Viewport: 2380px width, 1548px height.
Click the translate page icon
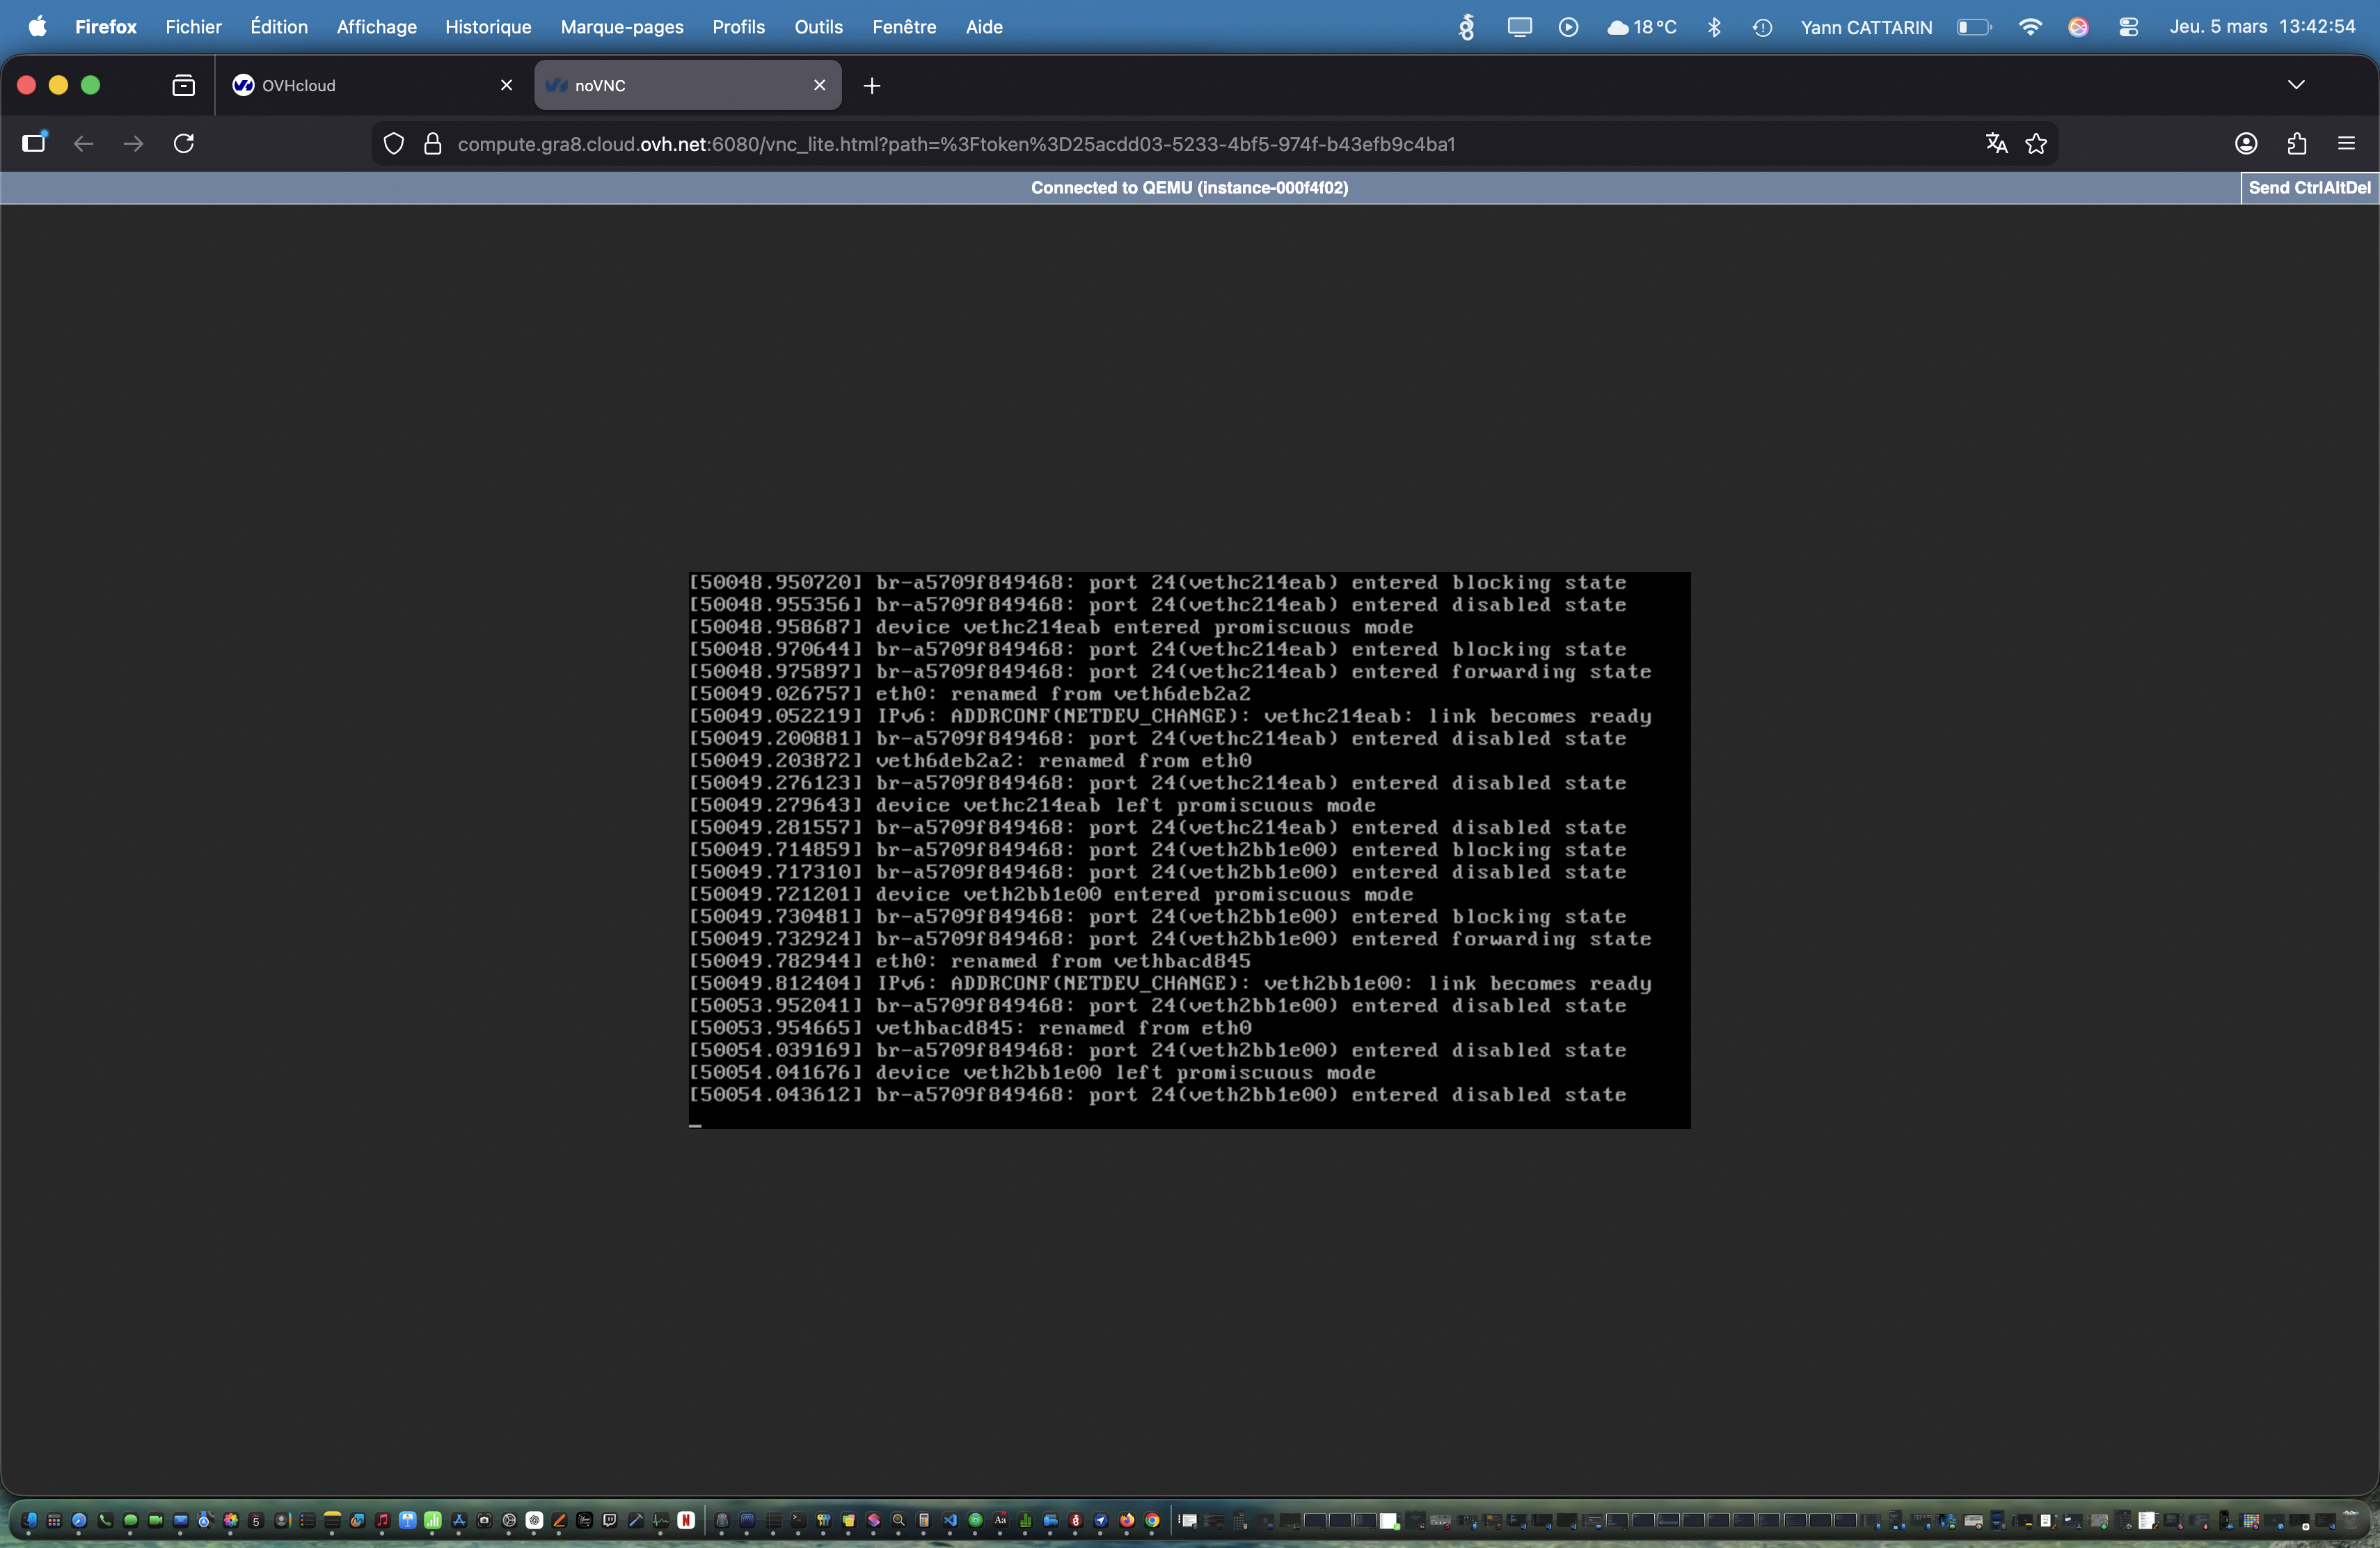tap(1996, 144)
